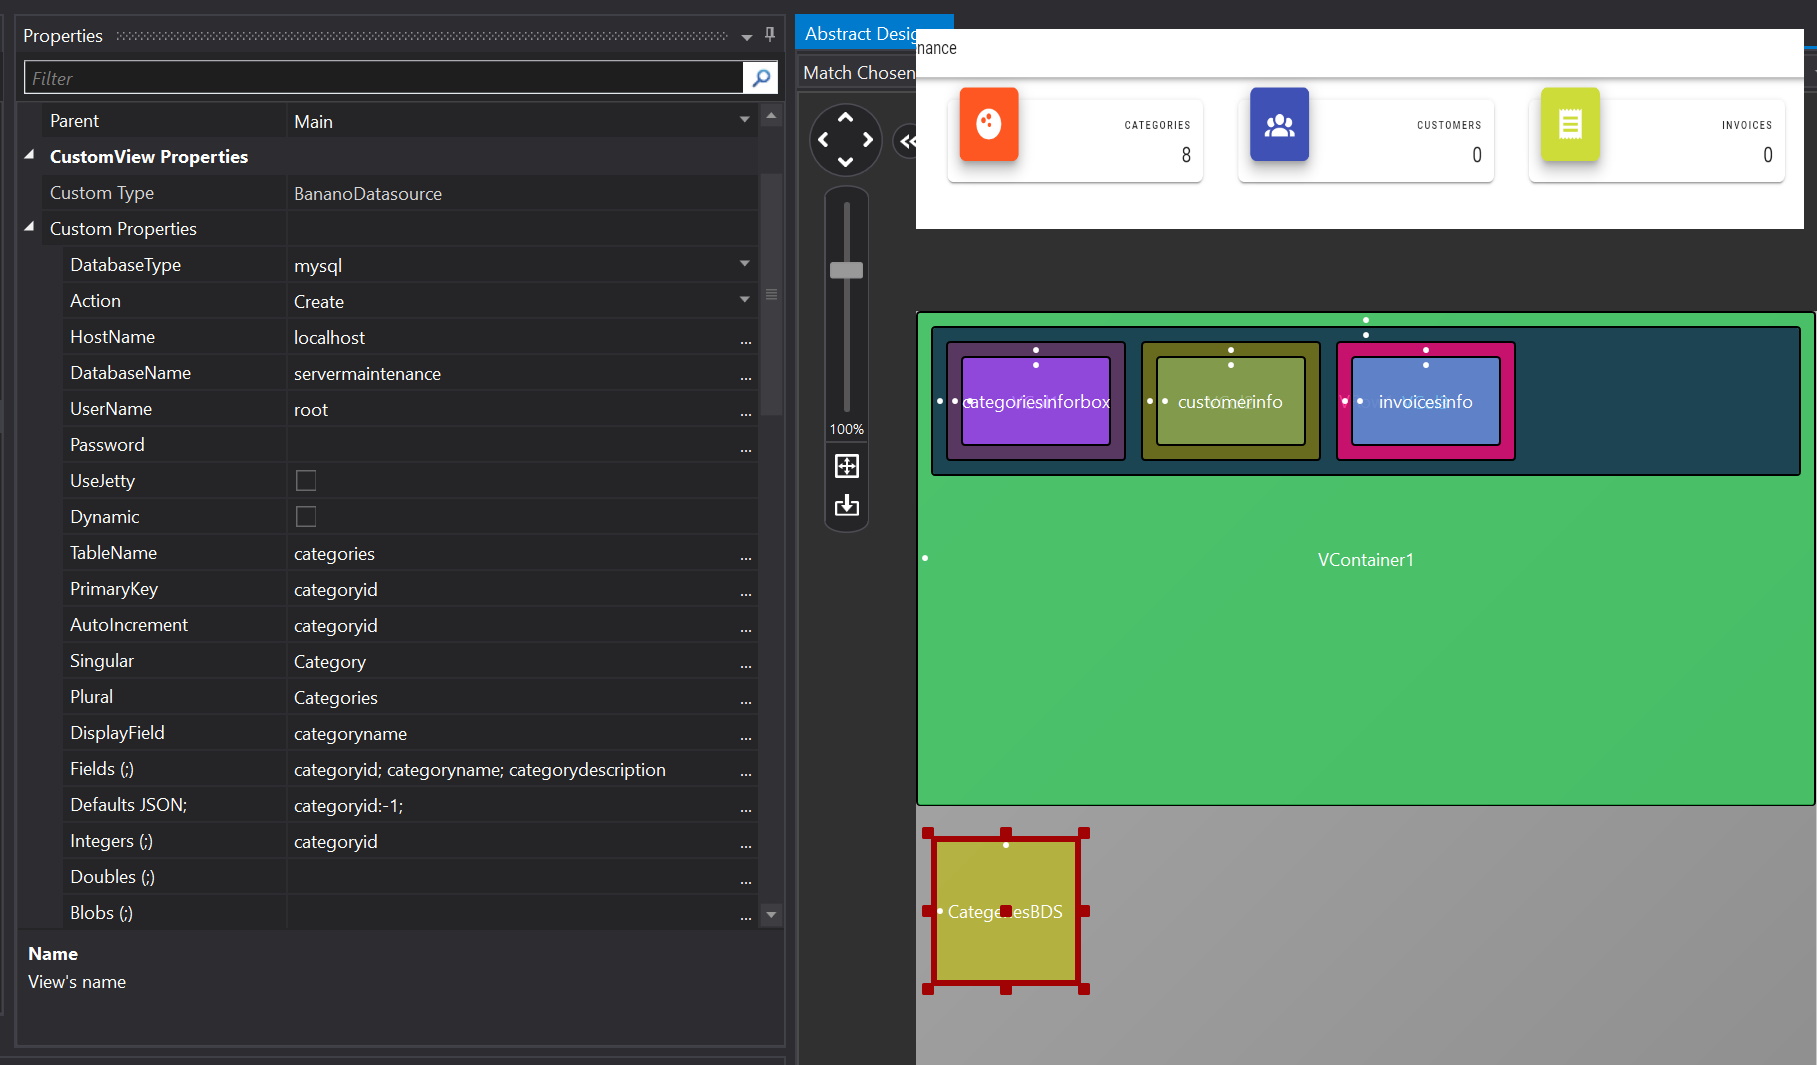Screen dimensions: 1817x1065
Task: Click the fit-to-view icon below the zoom slider
Action: tap(847, 466)
